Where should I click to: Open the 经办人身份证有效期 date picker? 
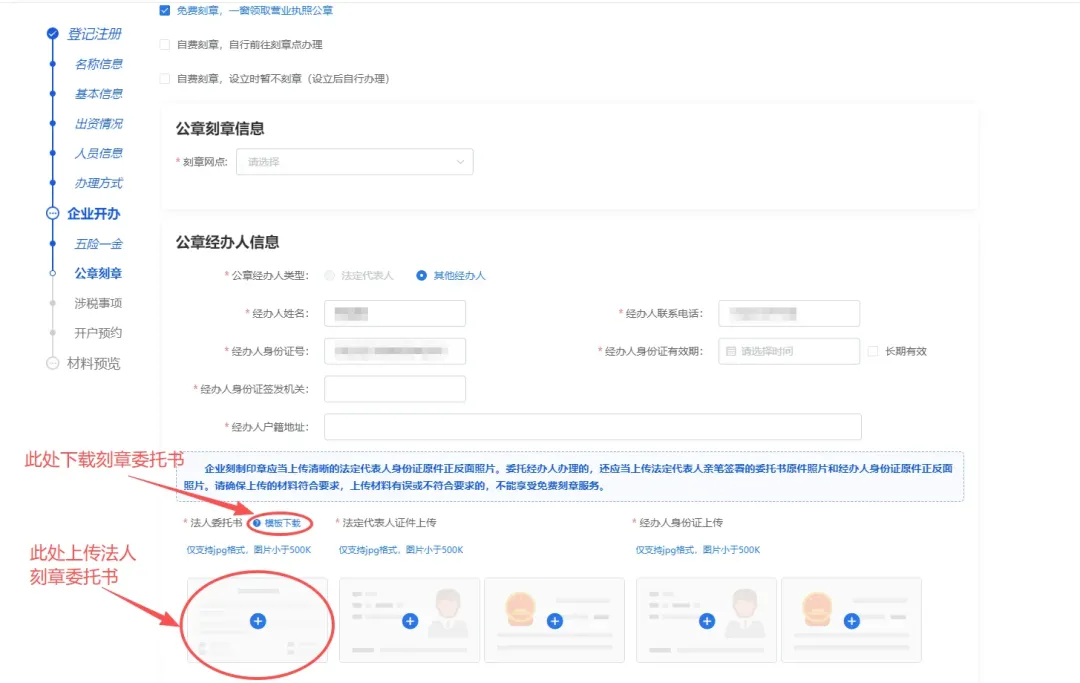point(790,351)
